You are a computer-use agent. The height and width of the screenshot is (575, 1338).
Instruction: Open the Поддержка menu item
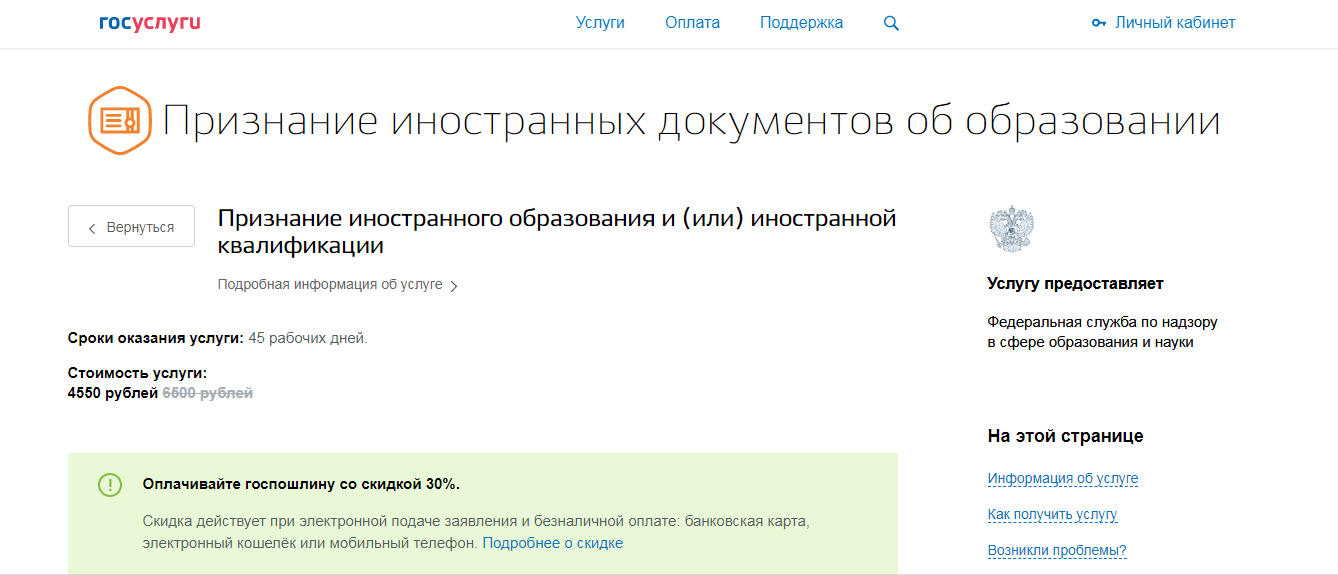pos(801,23)
